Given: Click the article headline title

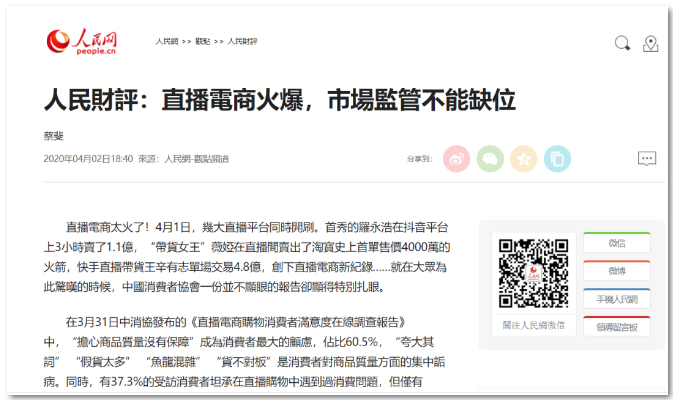Looking at the screenshot, I should click(279, 100).
